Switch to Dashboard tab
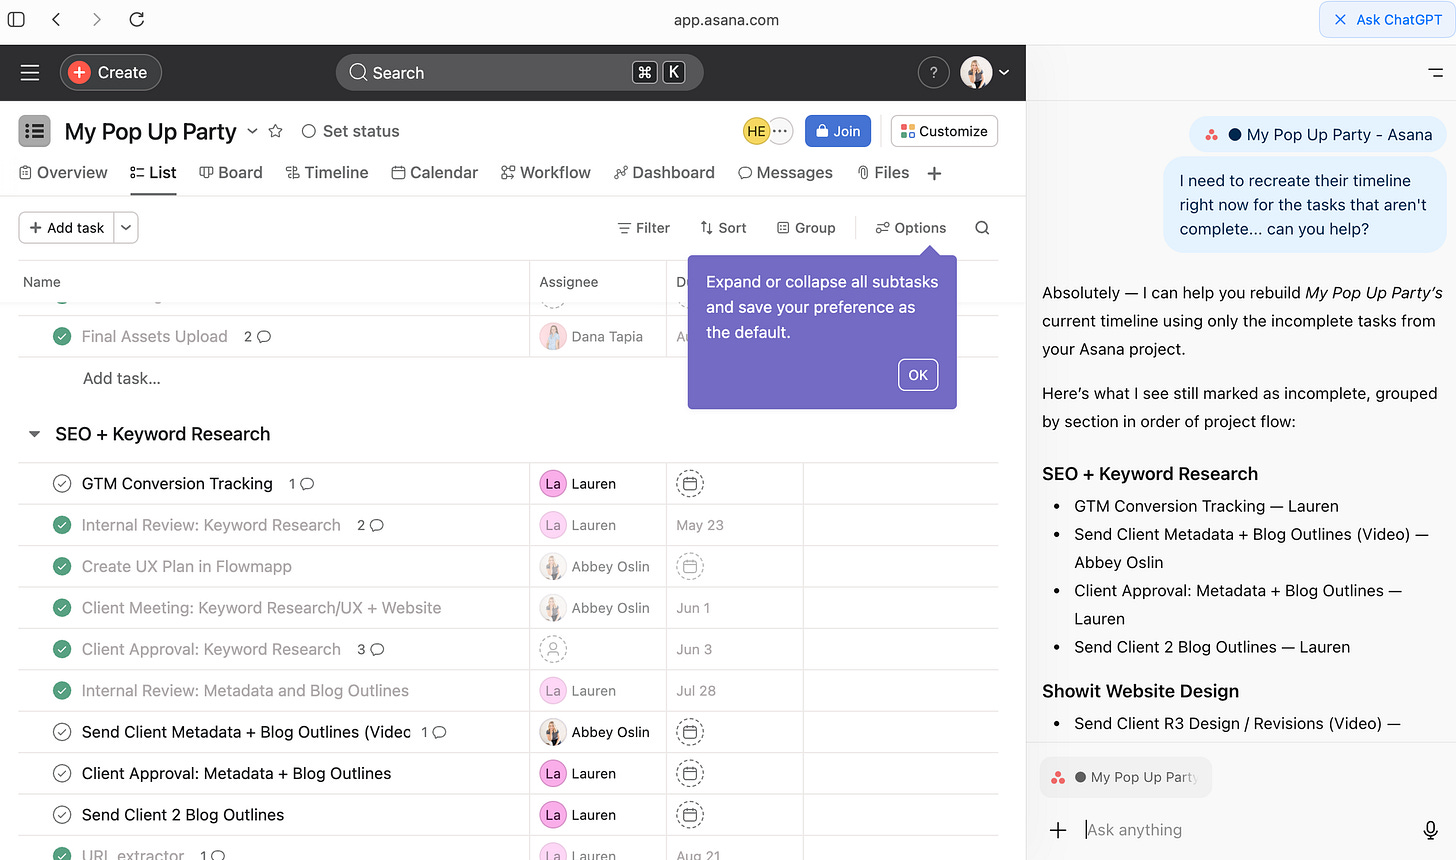This screenshot has height=860, width=1456. point(664,173)
